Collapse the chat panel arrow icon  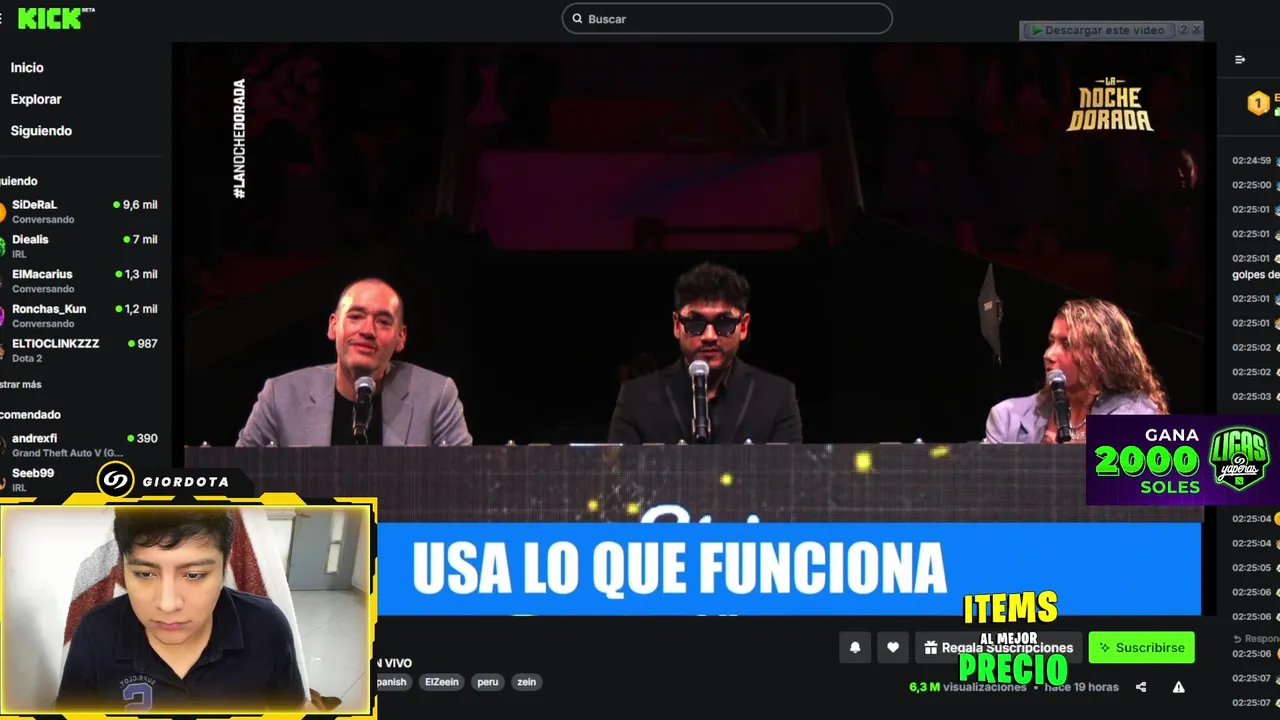[x=1240, y=60]
